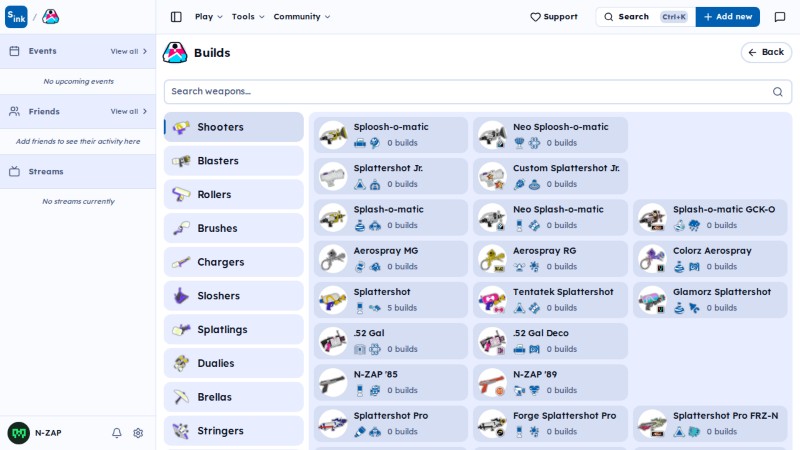Select the Blasters category tab
Image resolution: width=800 pixels, height=450 pixels.
pyautogui.click(x=234, y=161)
